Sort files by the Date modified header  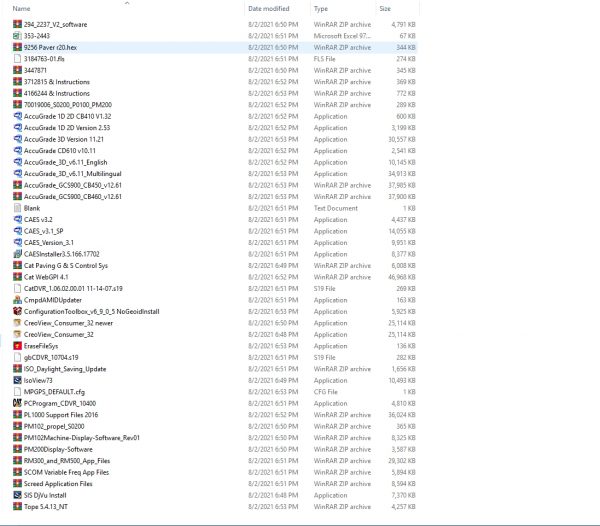[269, 8]
